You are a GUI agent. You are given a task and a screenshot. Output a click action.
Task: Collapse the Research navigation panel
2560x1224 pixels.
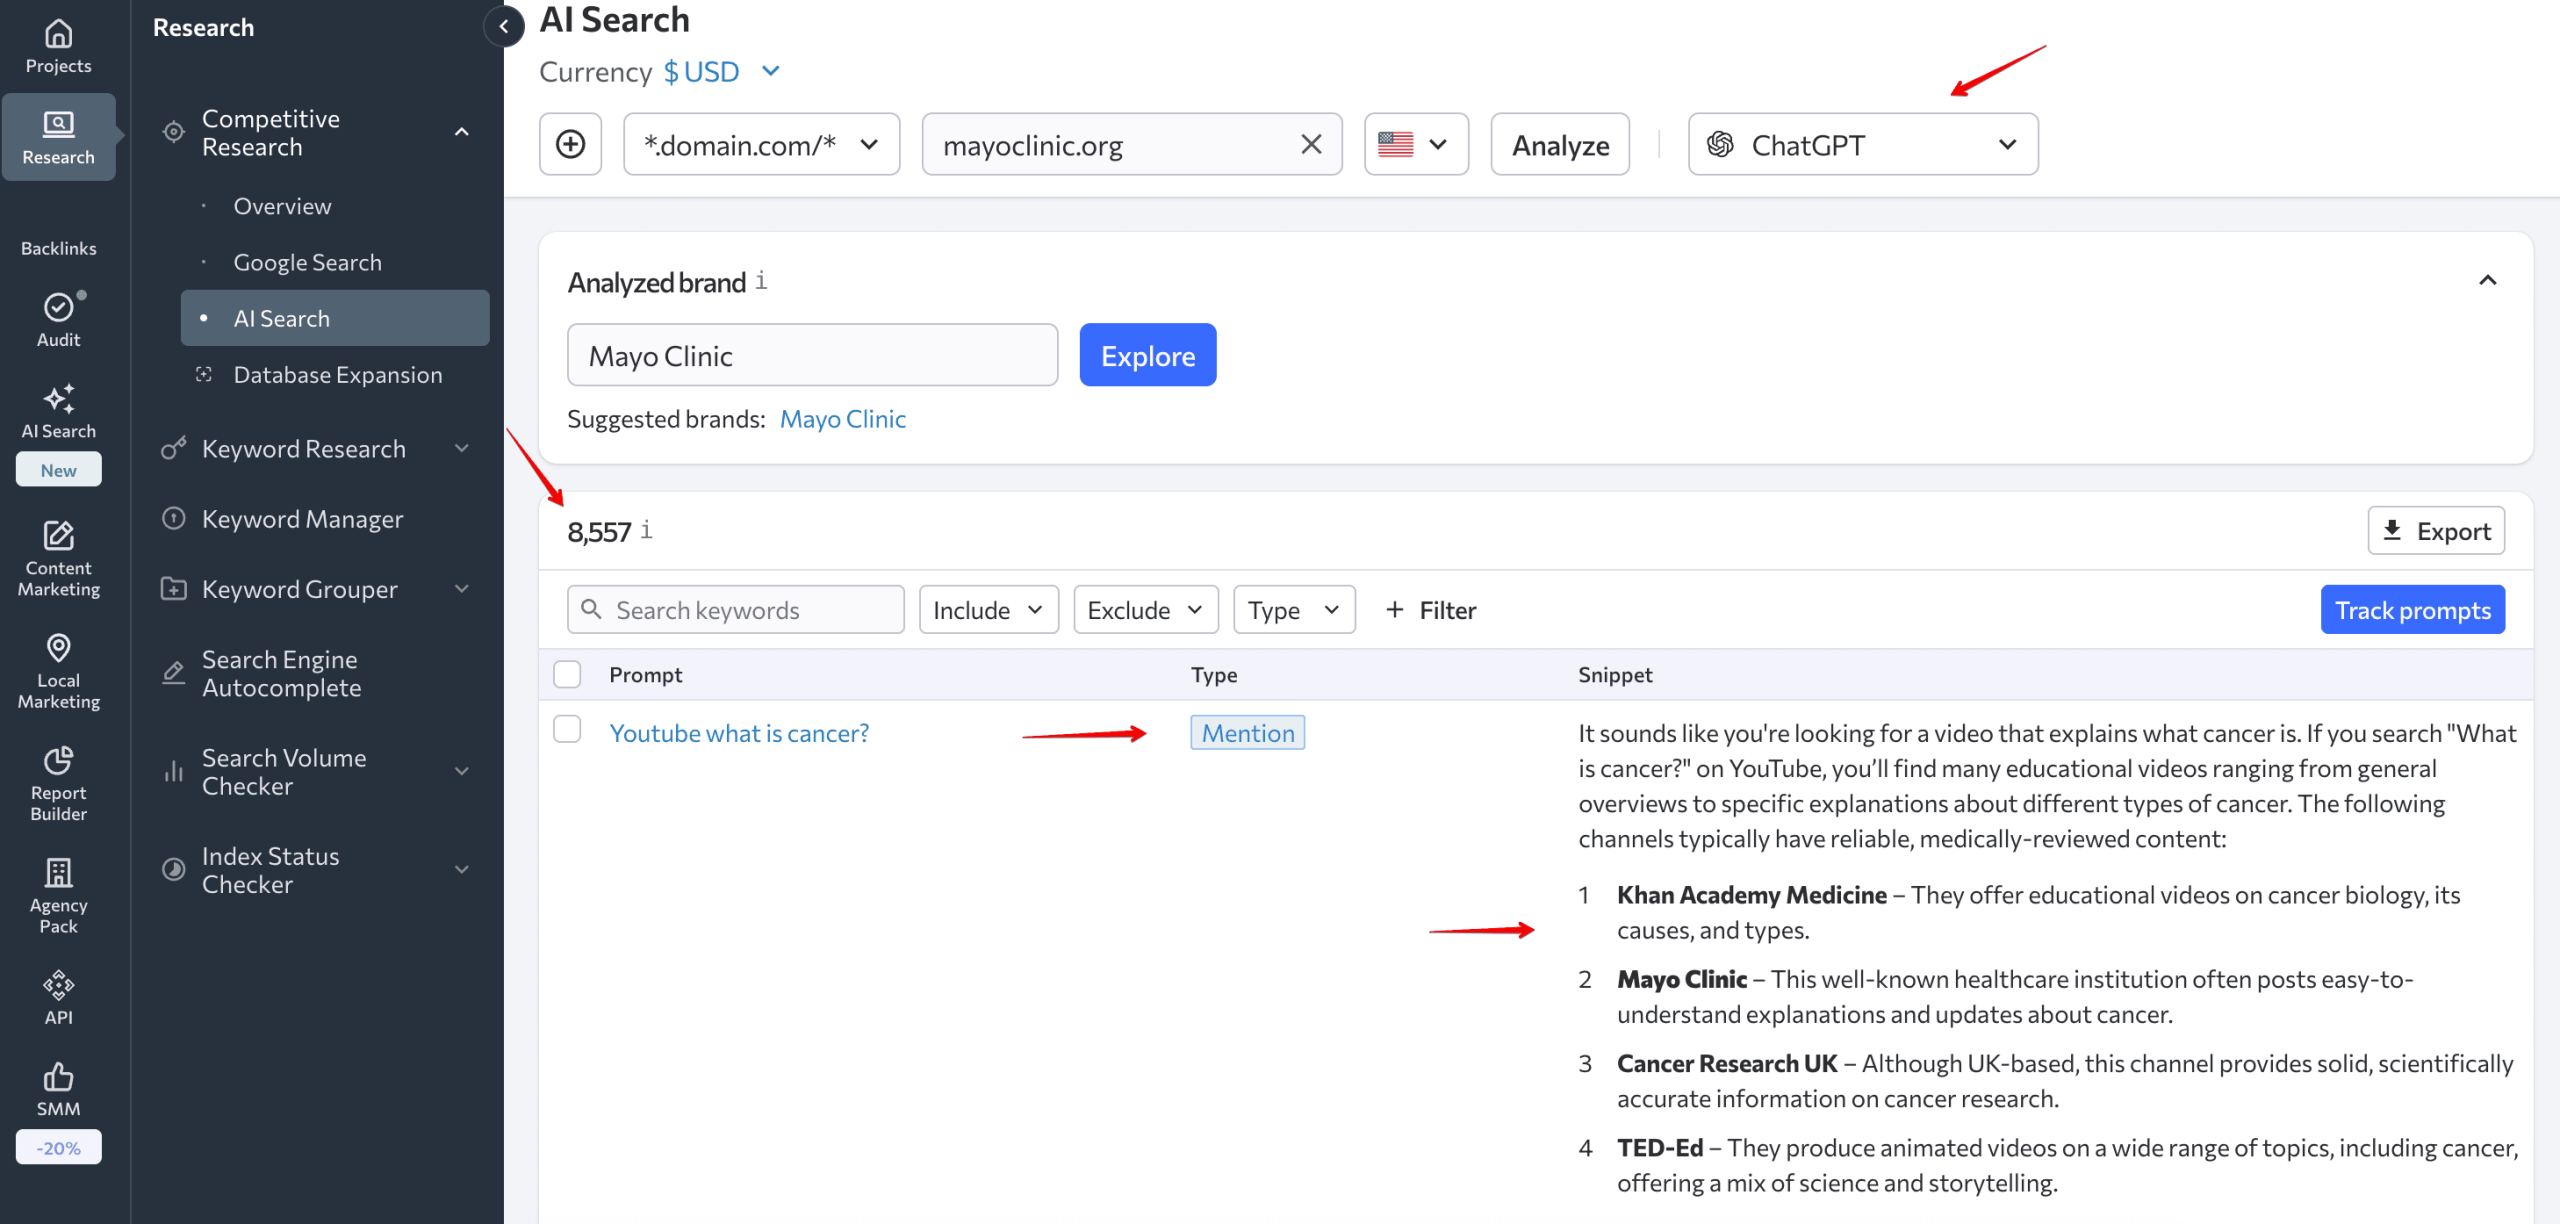[504, 27]
